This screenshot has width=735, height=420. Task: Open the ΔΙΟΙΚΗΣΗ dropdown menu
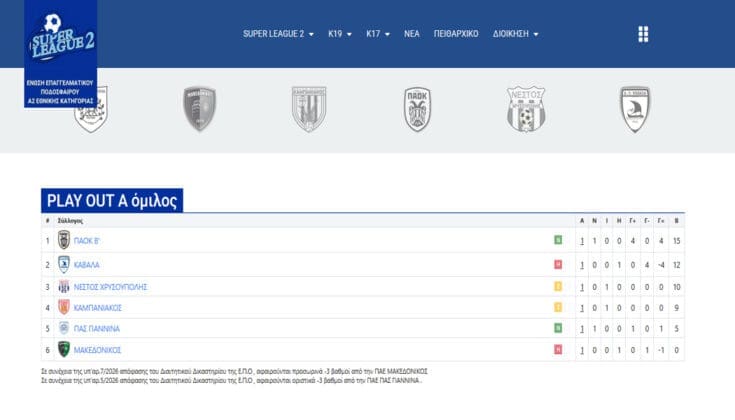(515, 34)
